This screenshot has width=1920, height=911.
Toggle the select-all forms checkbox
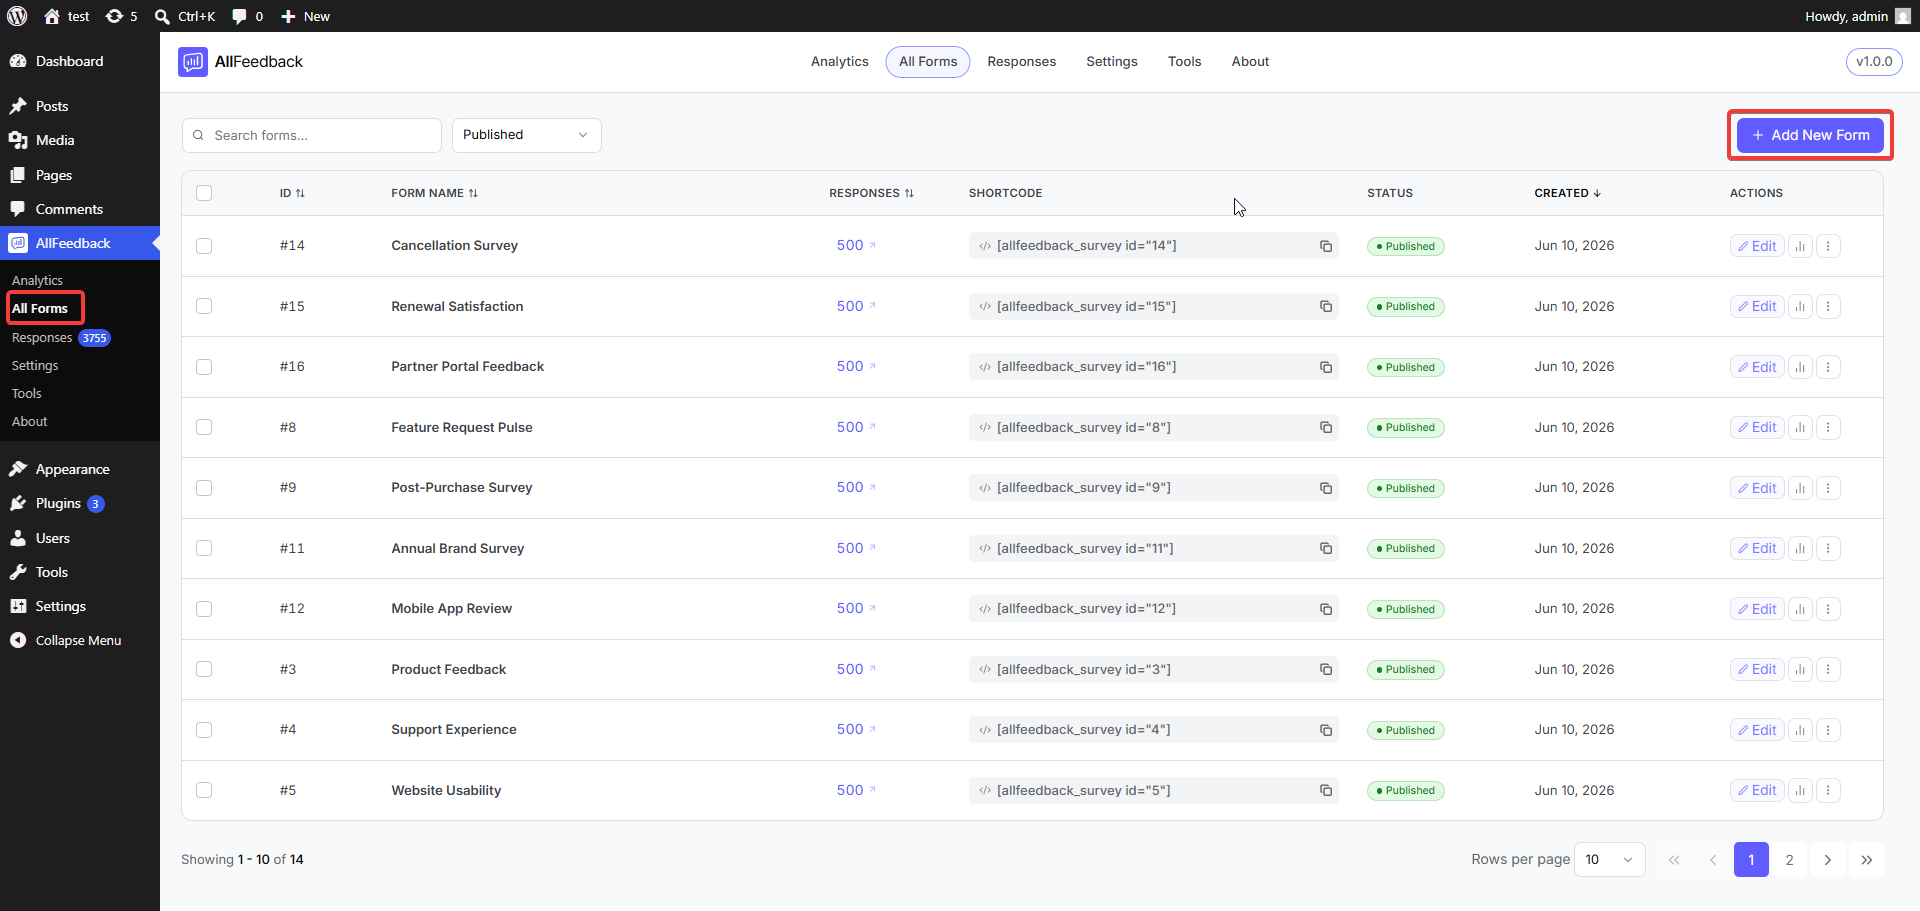point(204,193)
